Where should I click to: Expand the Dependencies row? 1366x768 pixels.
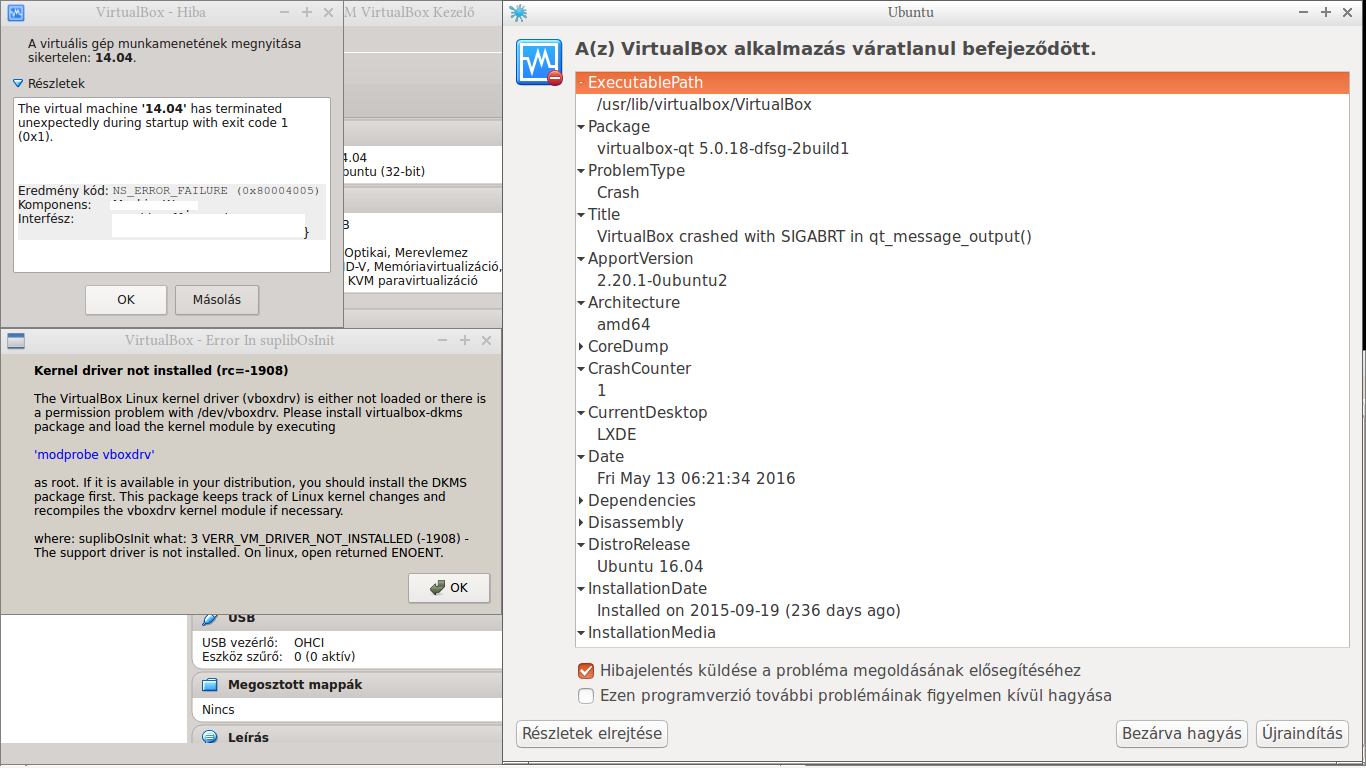[581, 501]
